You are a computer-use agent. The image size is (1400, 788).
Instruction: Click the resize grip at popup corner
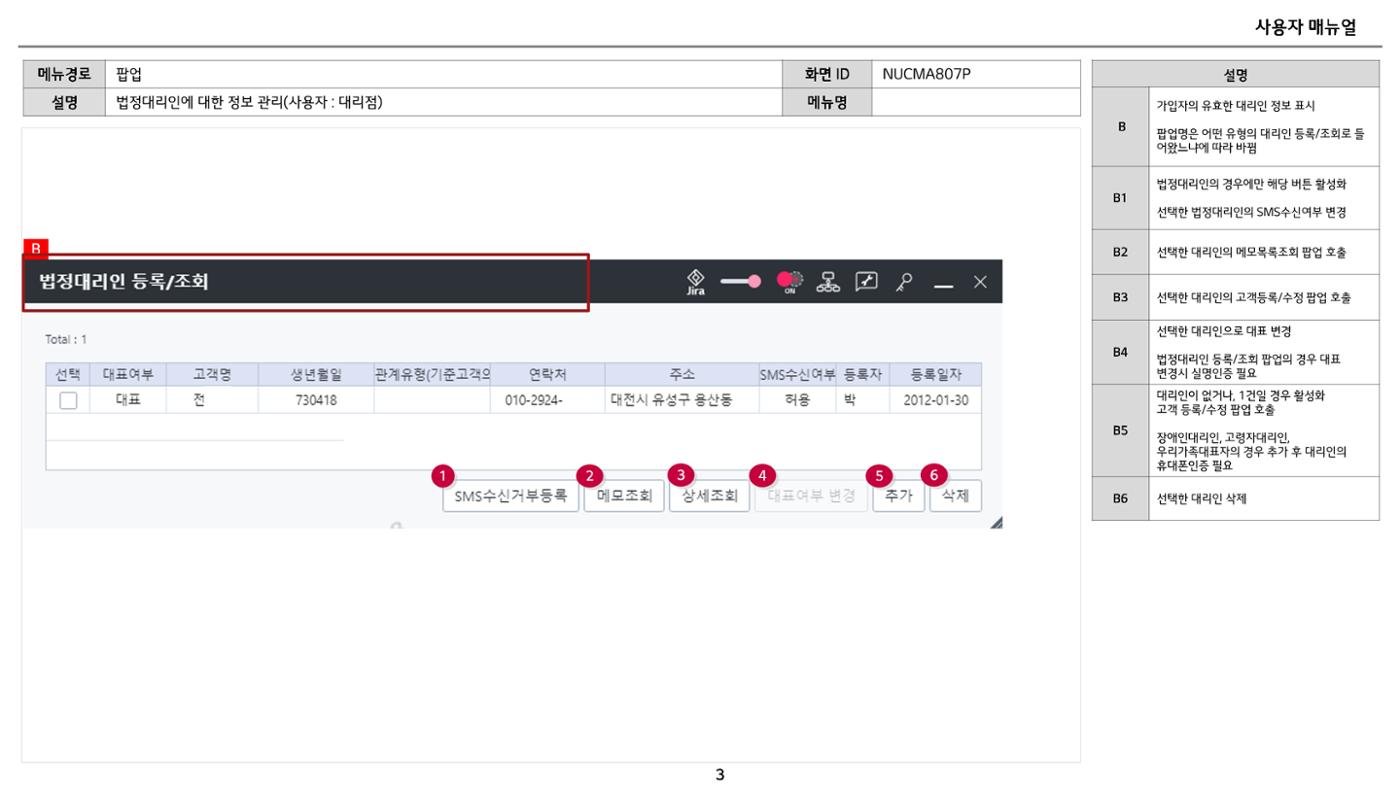[995, 521]
